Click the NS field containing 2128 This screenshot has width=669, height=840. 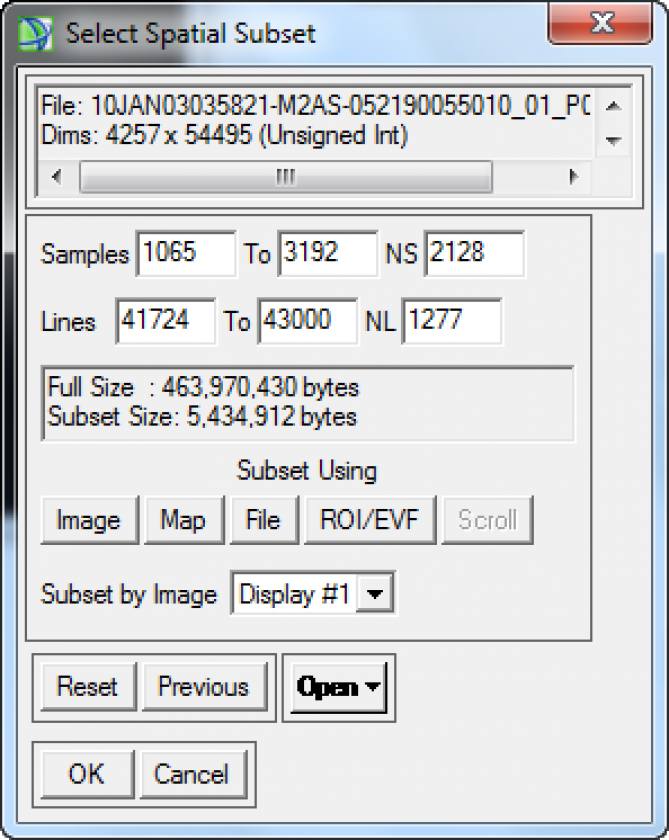474,253
